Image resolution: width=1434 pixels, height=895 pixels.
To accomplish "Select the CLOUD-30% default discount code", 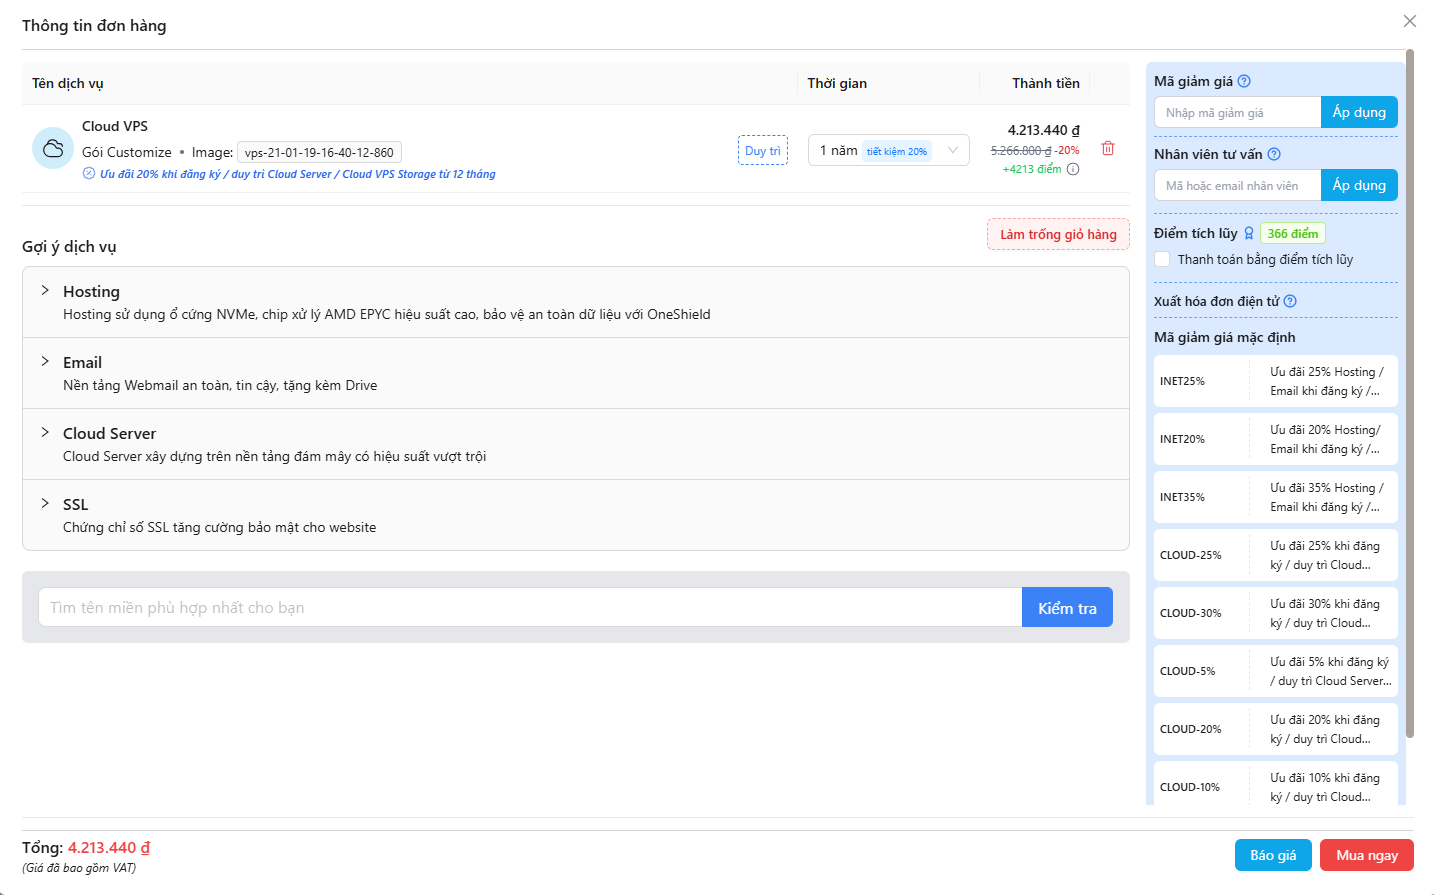I will coord(1276,613).
